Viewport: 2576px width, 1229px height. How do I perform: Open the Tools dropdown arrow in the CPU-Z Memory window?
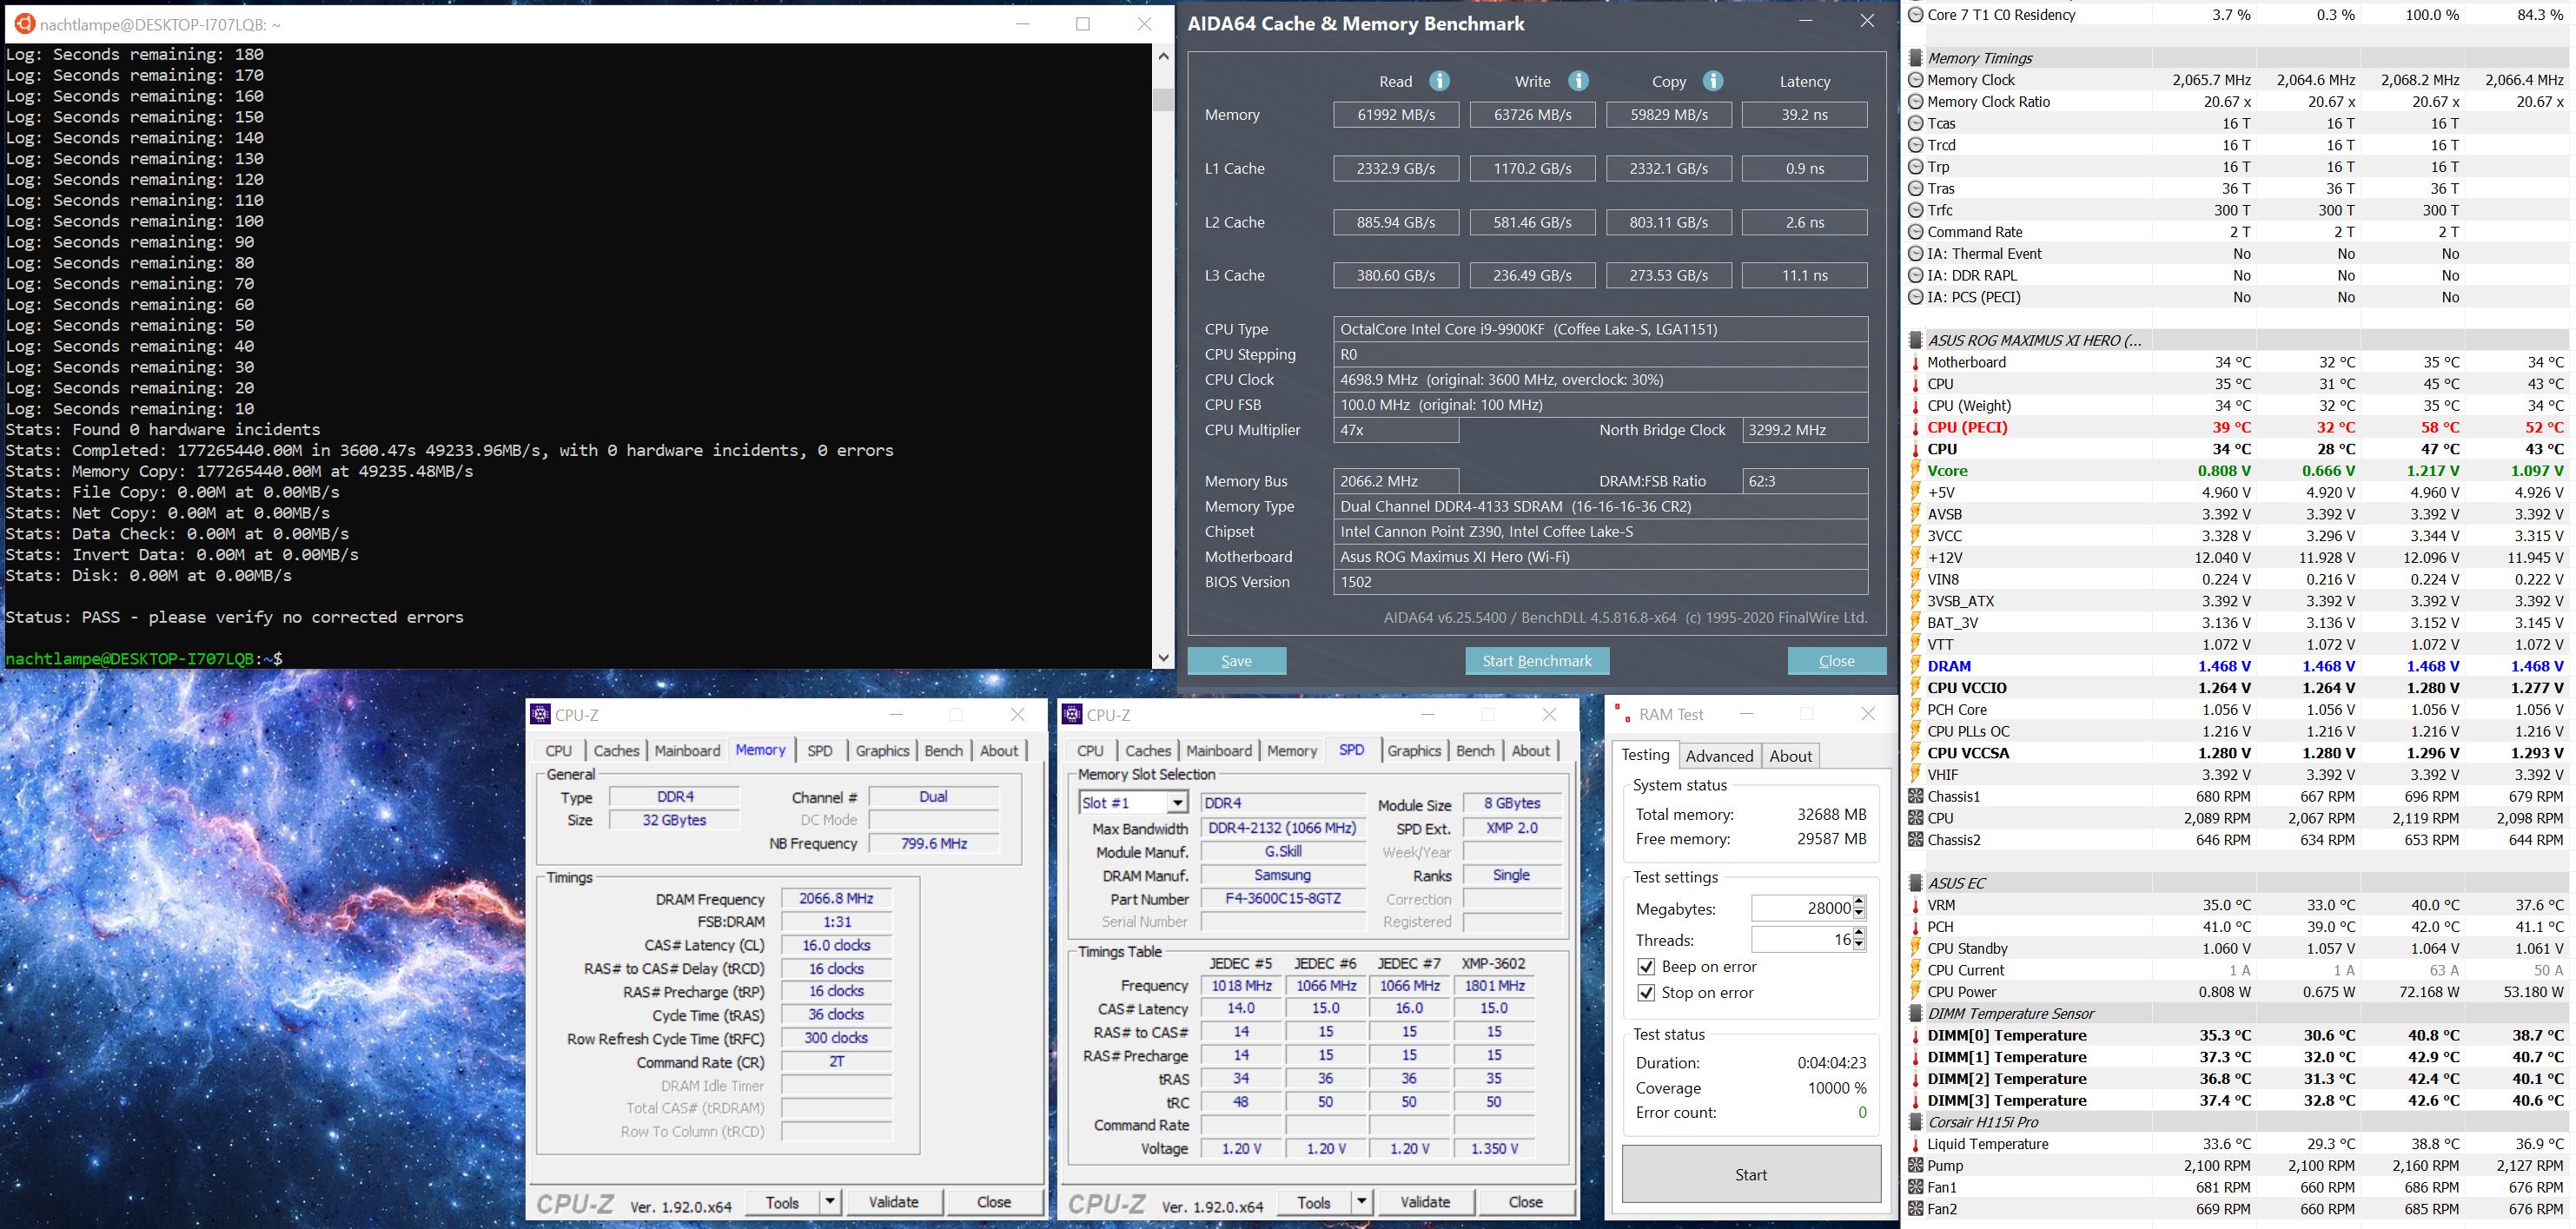click(x=829, y=1201)
